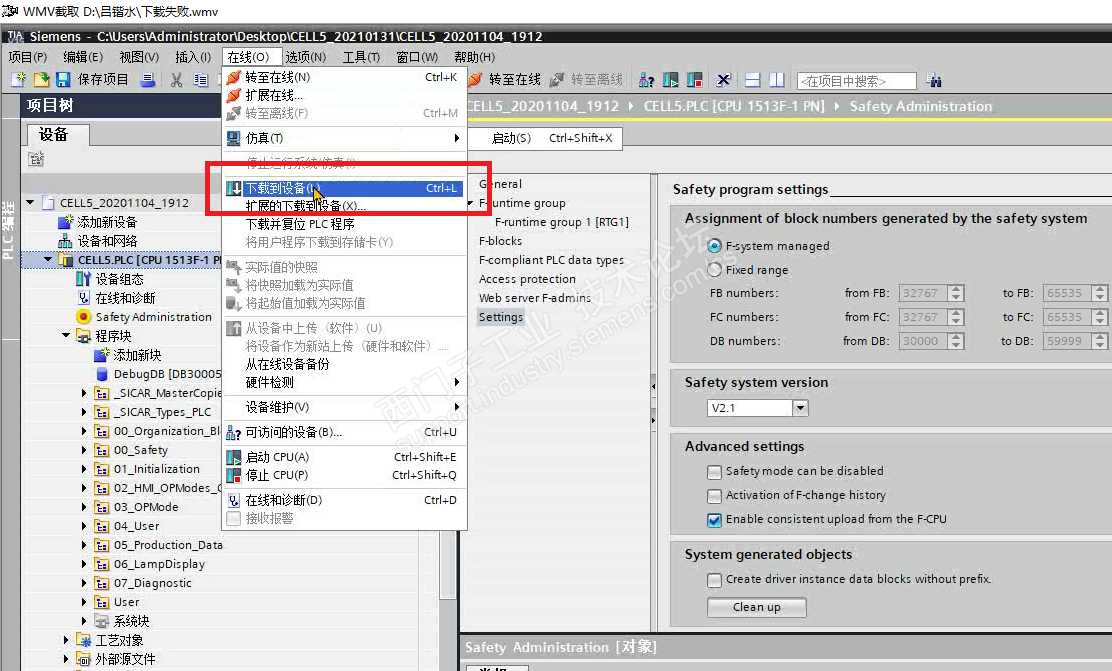1112x671 pixels.
Task: Select Settings in the navigation list
Action: (x=501, y=317)
